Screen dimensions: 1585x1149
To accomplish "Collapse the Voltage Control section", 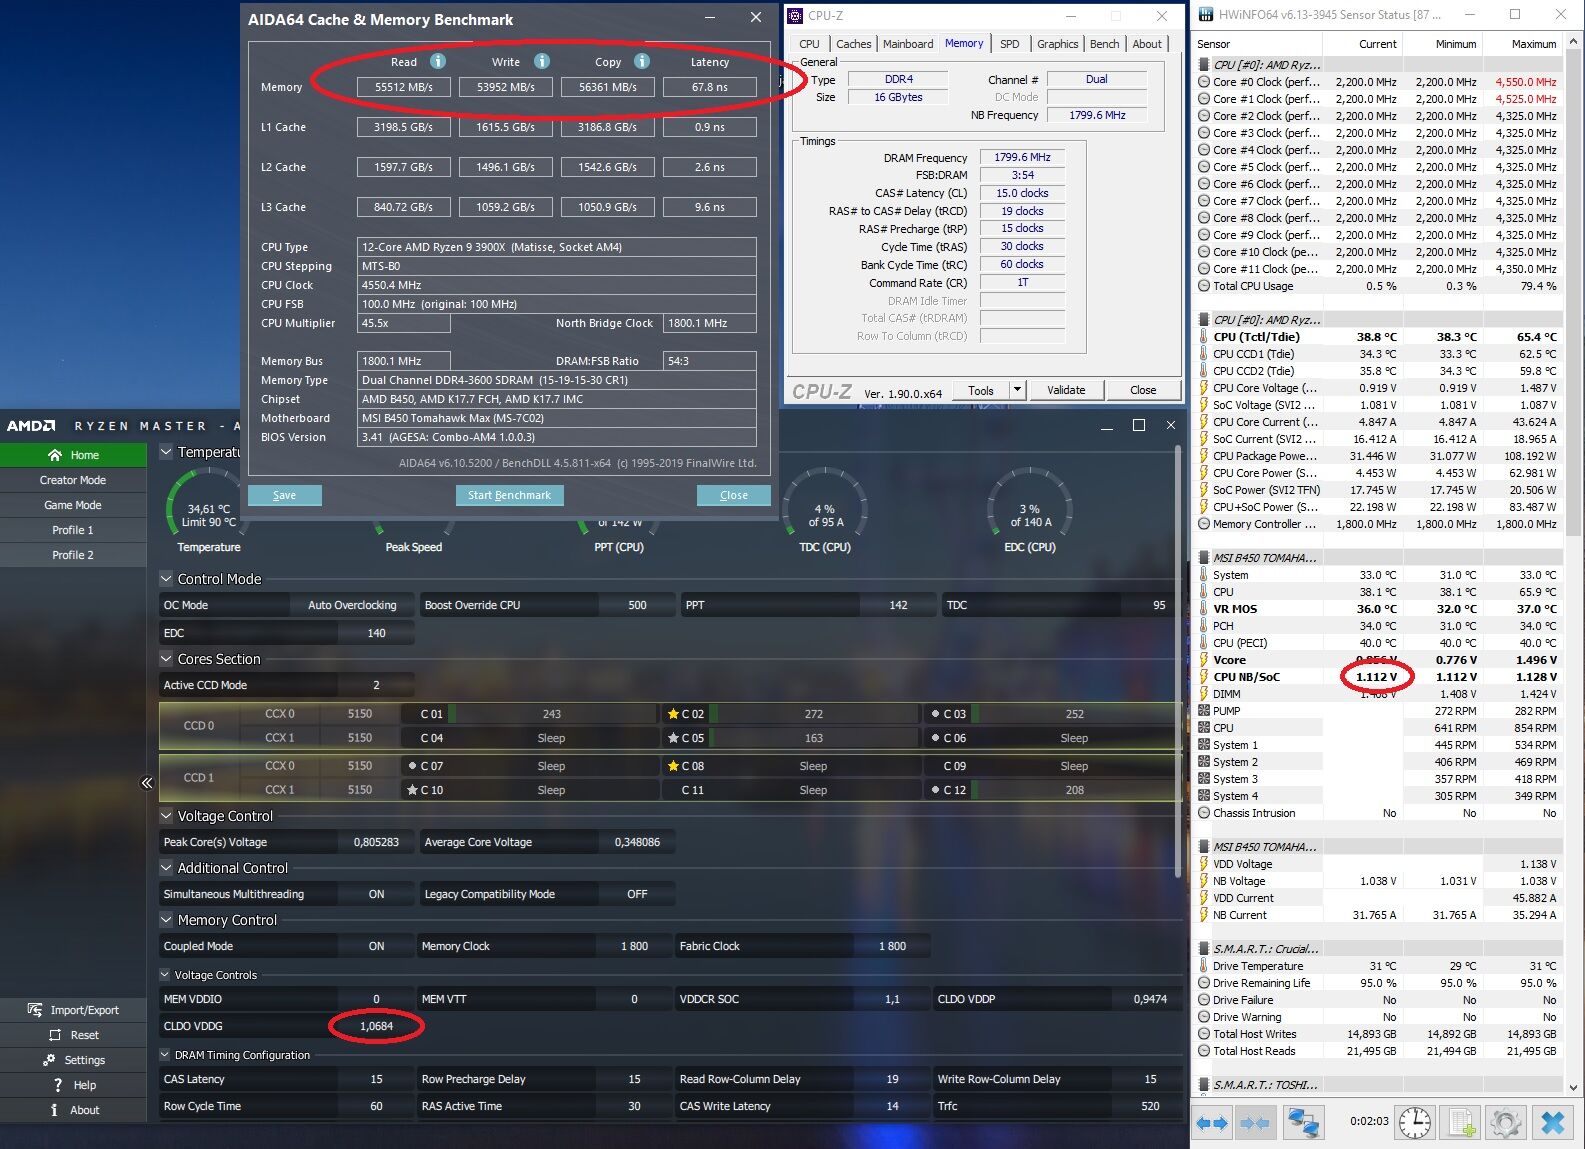I will (166, 816).
